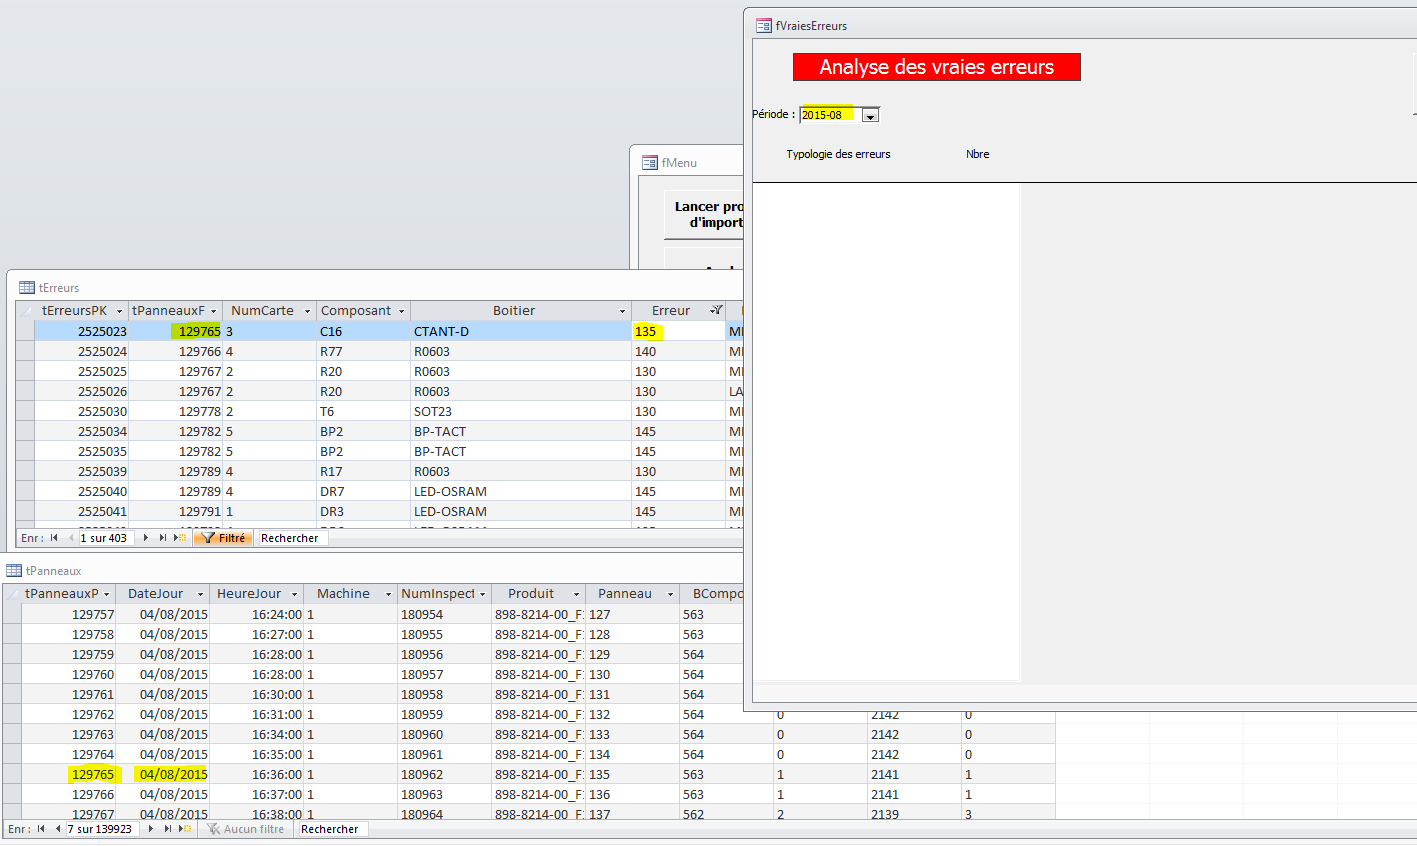Select tPanneaux row selector for 129757

(x=12, y=615)
